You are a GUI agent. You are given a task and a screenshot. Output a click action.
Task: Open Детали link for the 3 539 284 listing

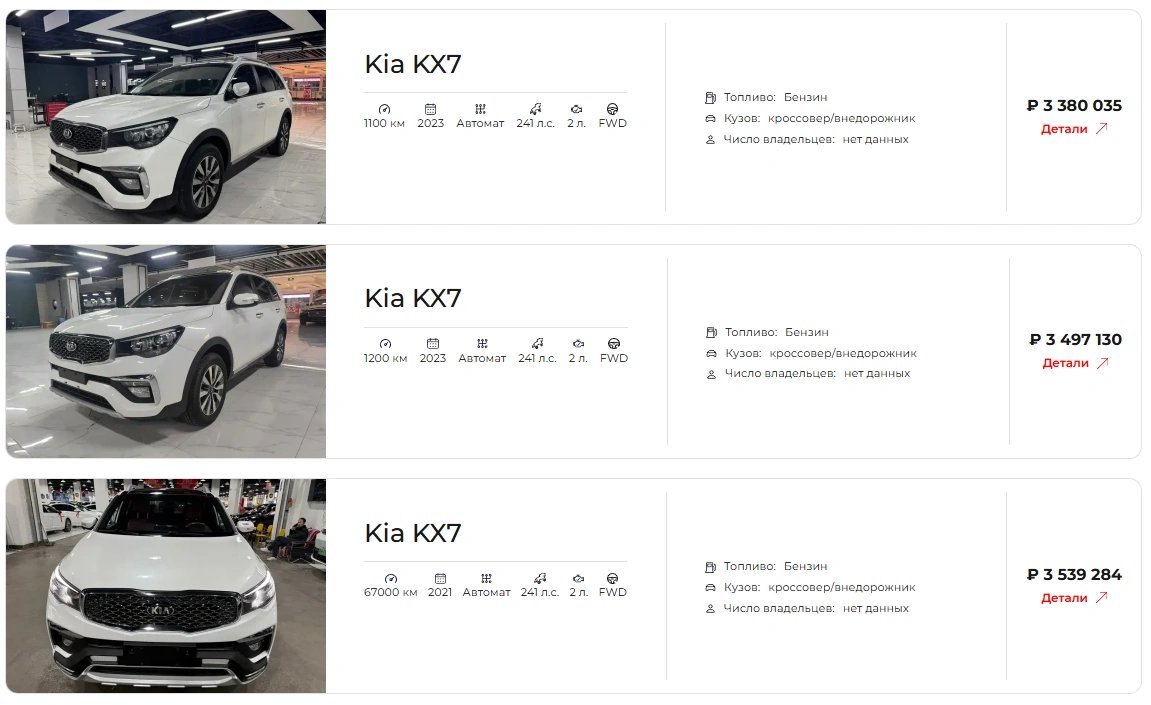[x=1074, y=598]
